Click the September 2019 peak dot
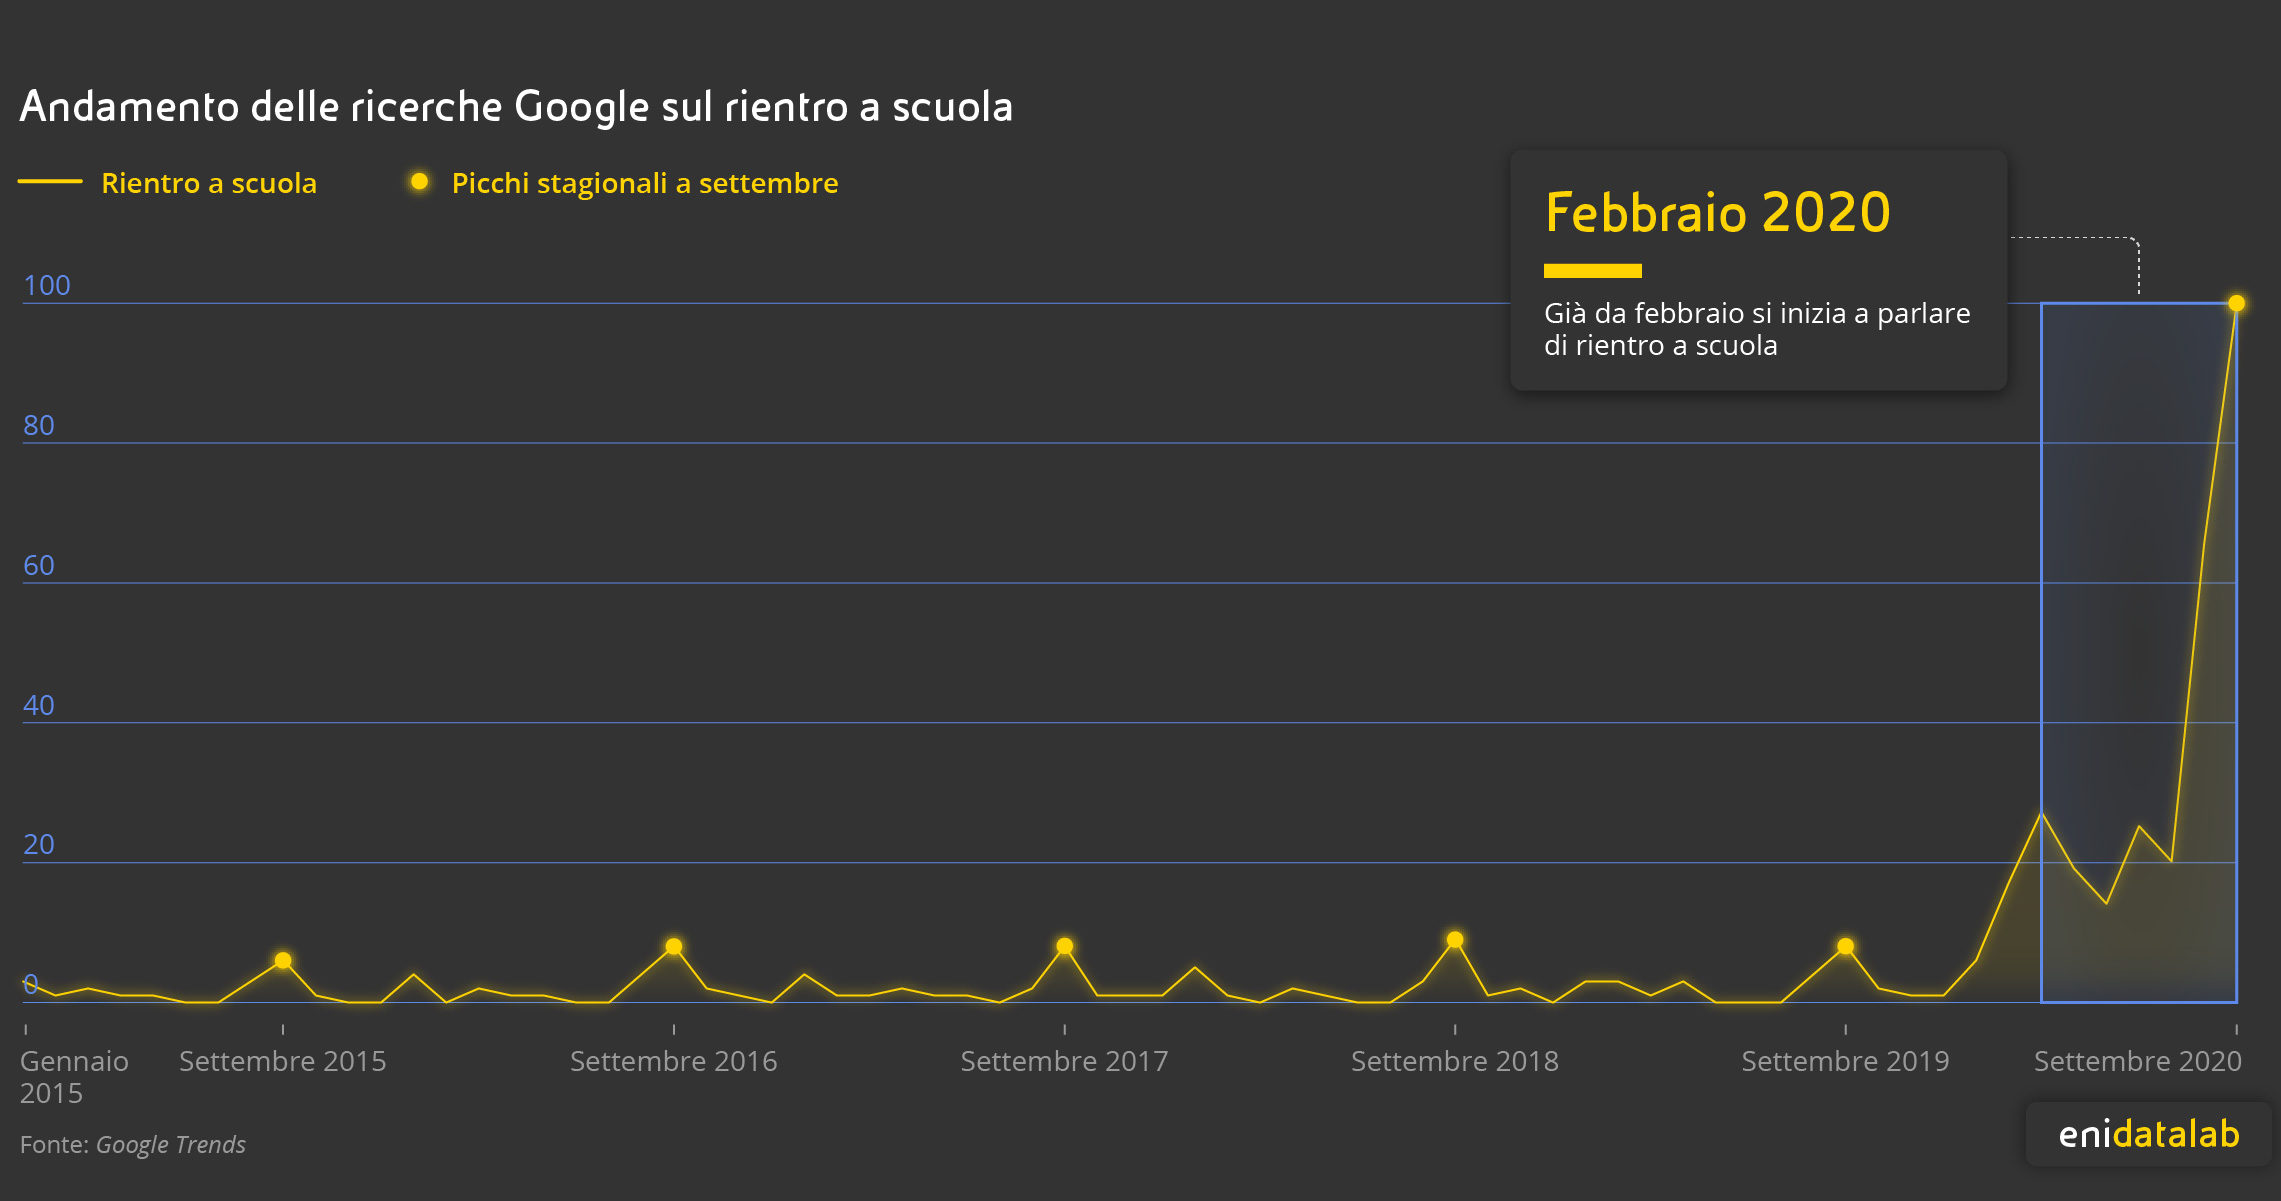 point(1846,946)
